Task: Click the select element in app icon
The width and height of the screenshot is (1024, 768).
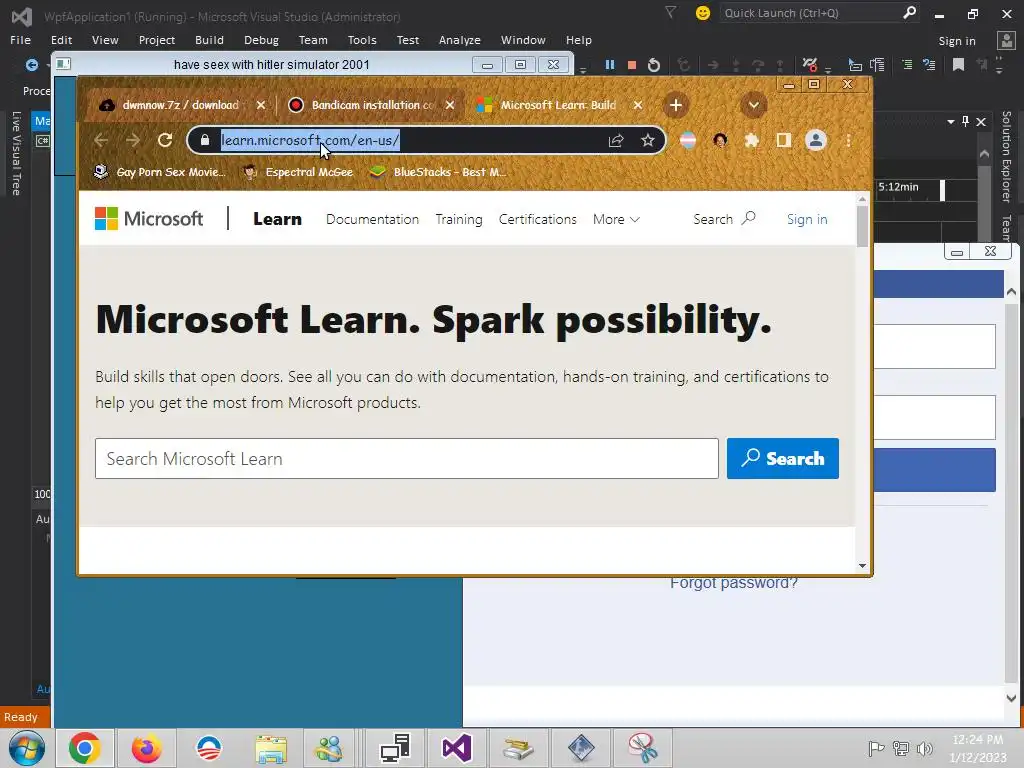Action: (x=855, y=65)
